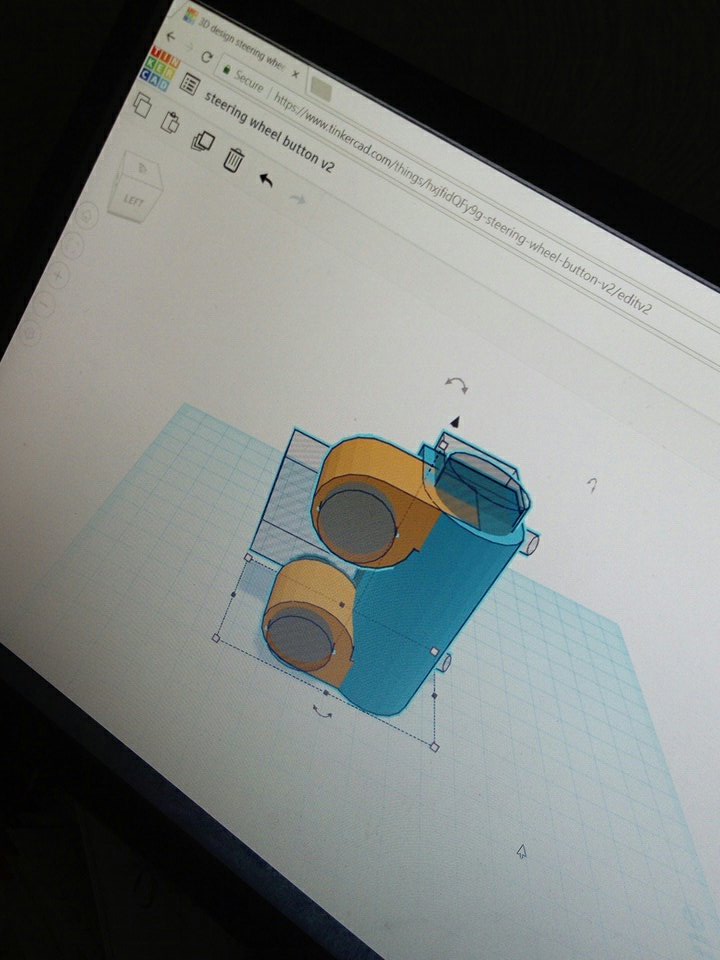The image size is (720, 960).
Task: Delete selection with the trash icon
Action: (x=233, y=160)
